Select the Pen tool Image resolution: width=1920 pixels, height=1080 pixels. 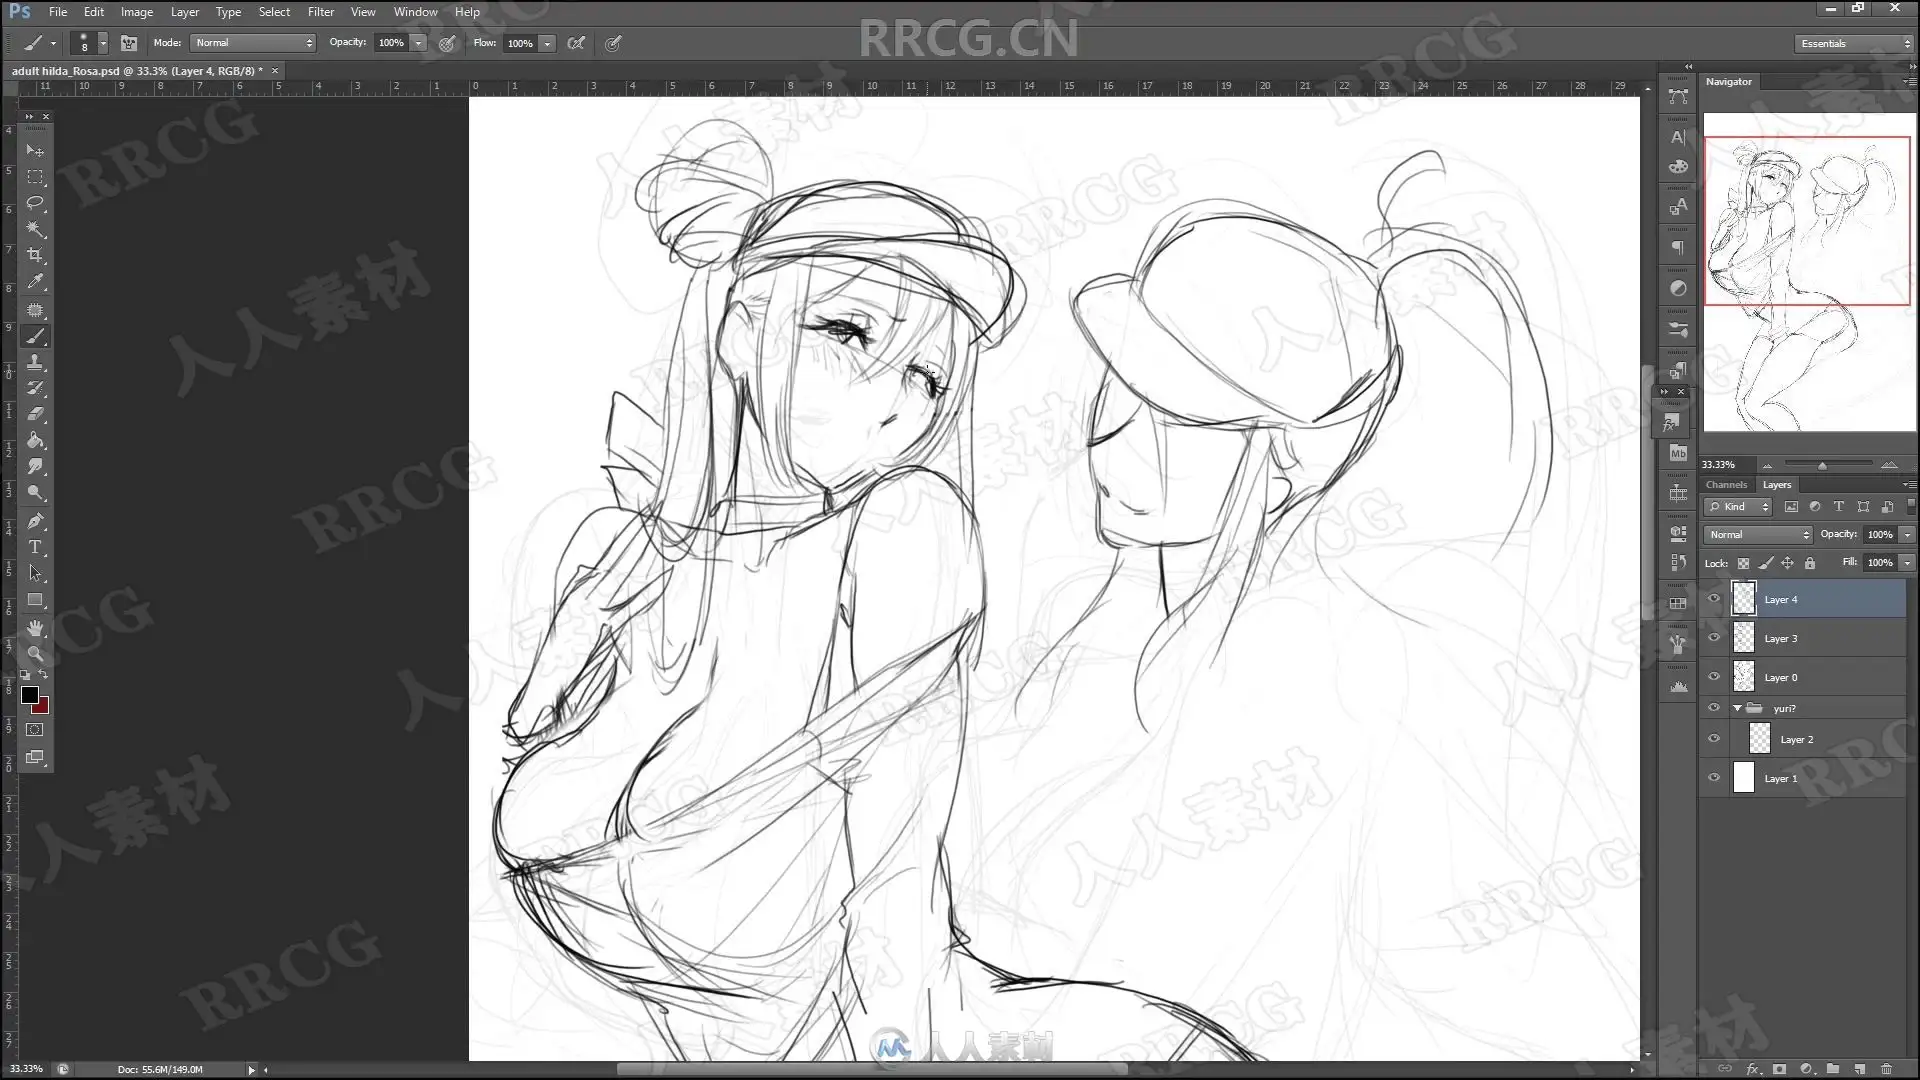coord(35,521)
